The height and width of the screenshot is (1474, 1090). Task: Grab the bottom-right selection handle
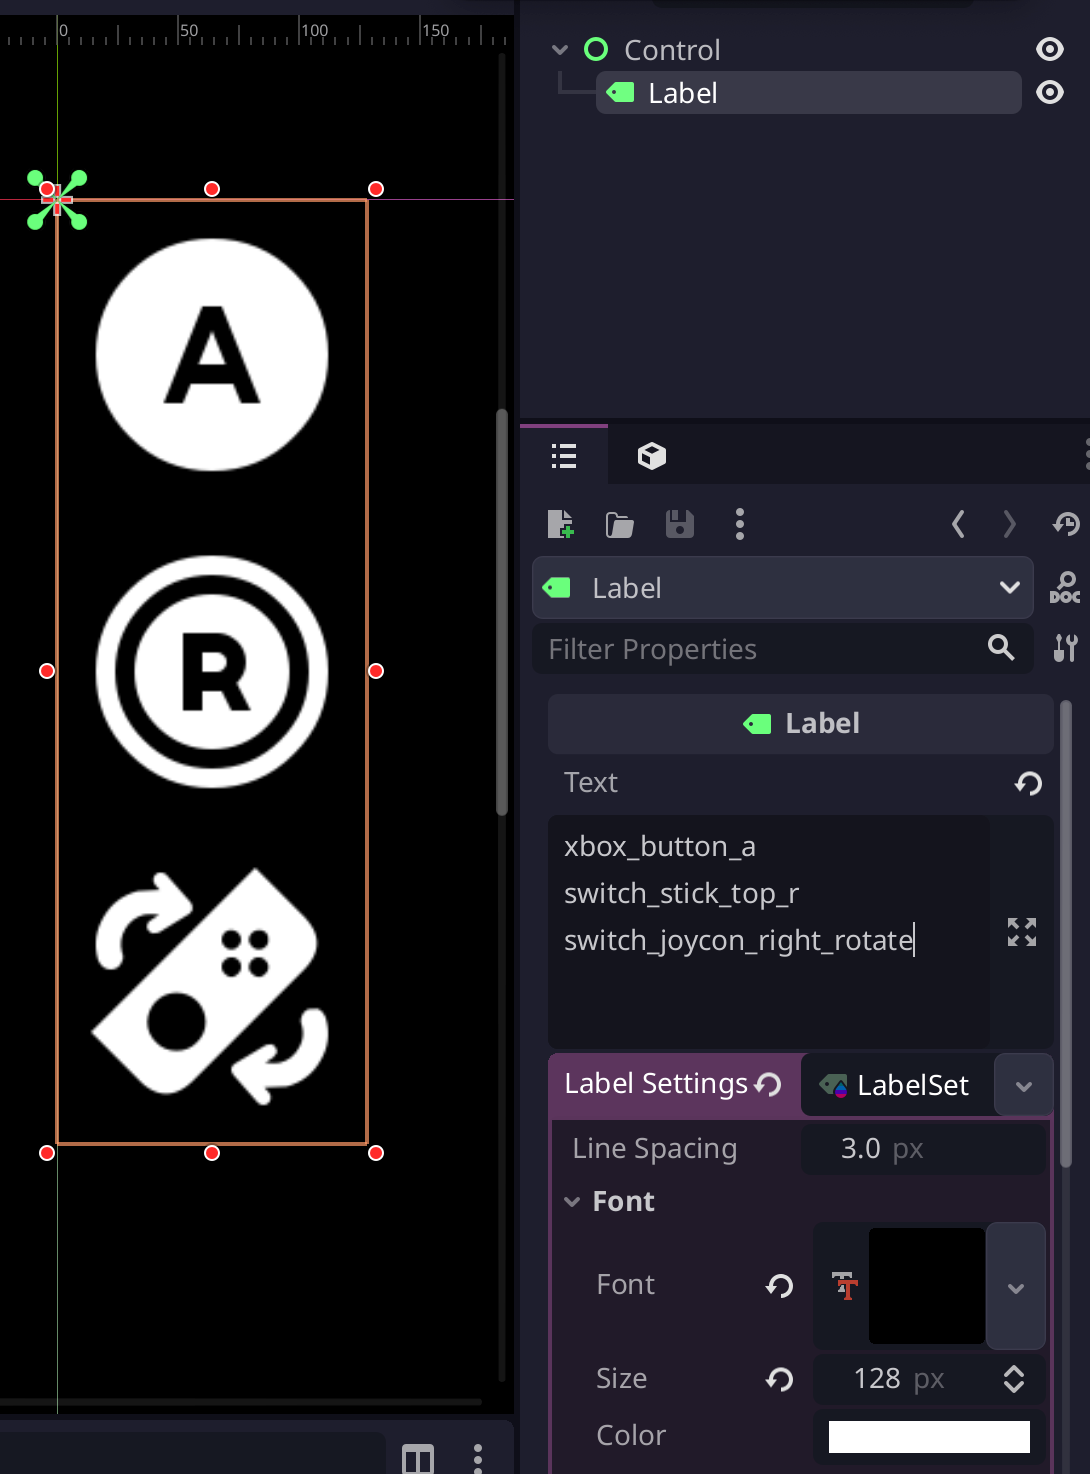tap(376, 1153)
